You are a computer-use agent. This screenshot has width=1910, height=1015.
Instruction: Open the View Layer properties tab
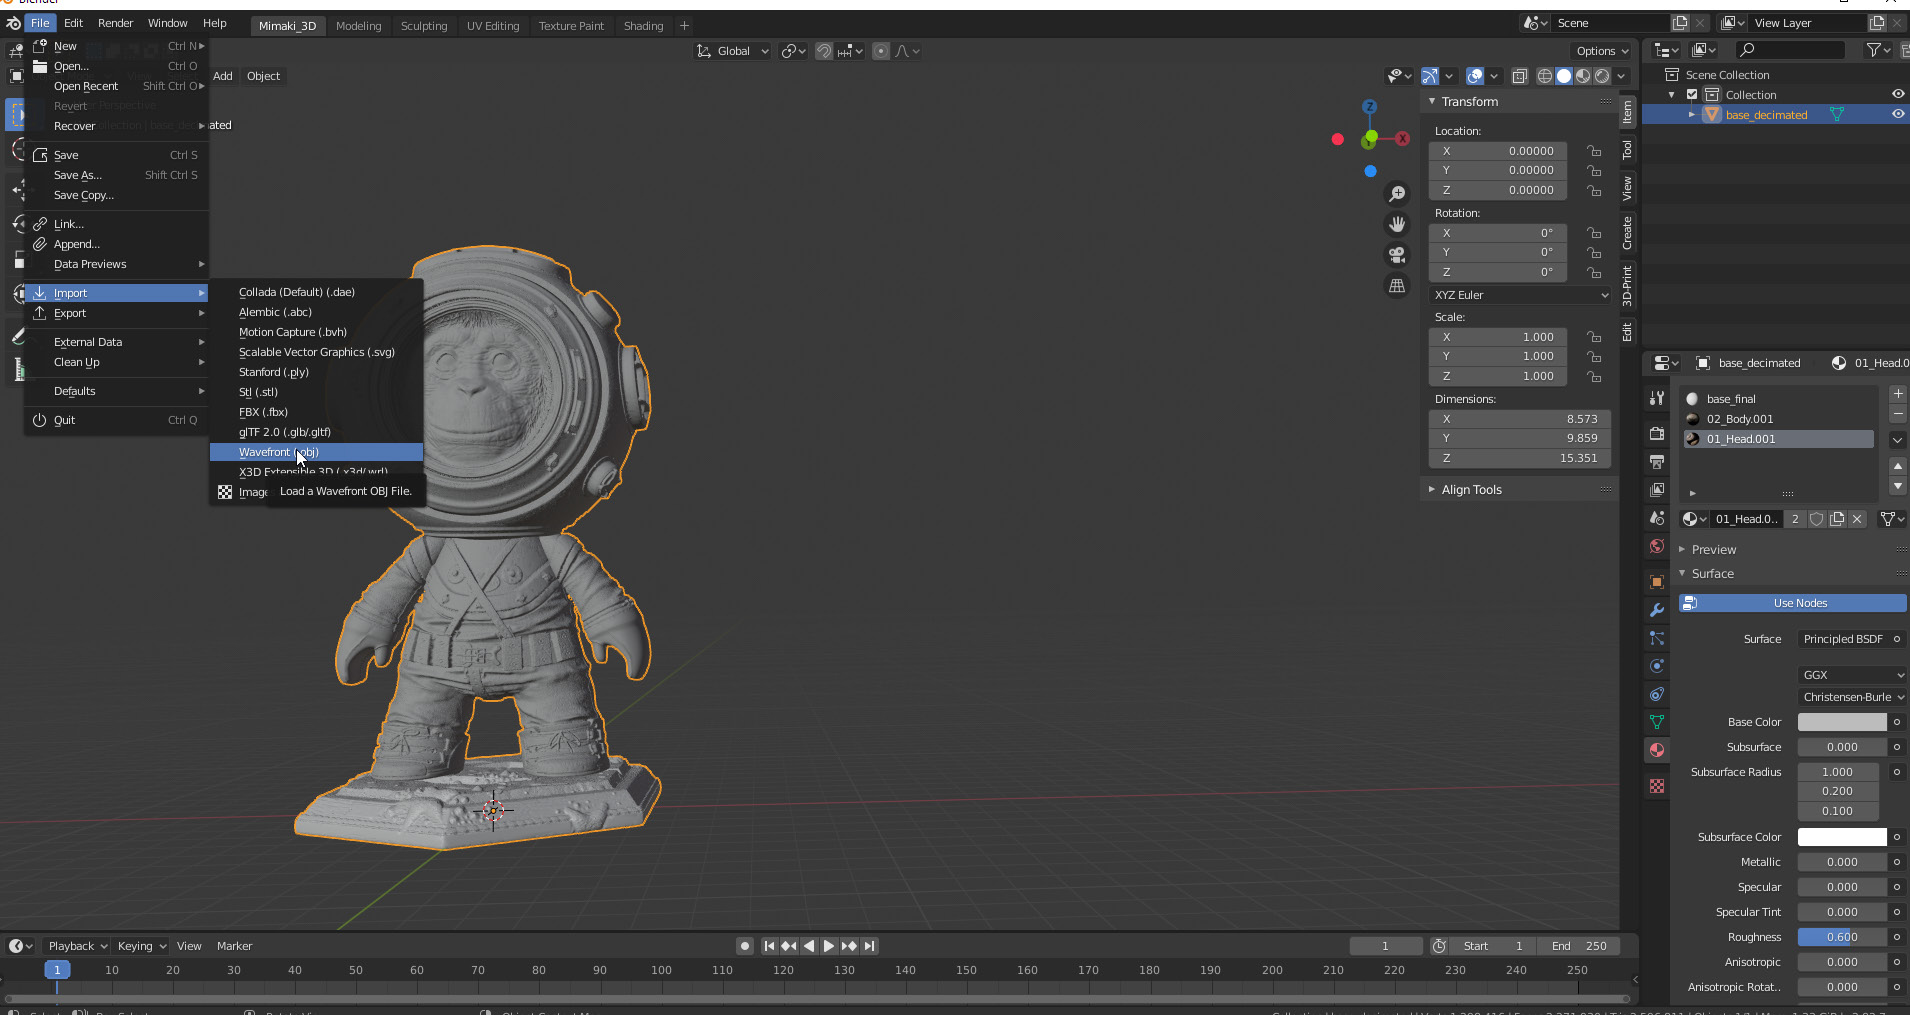(1657, 489)
